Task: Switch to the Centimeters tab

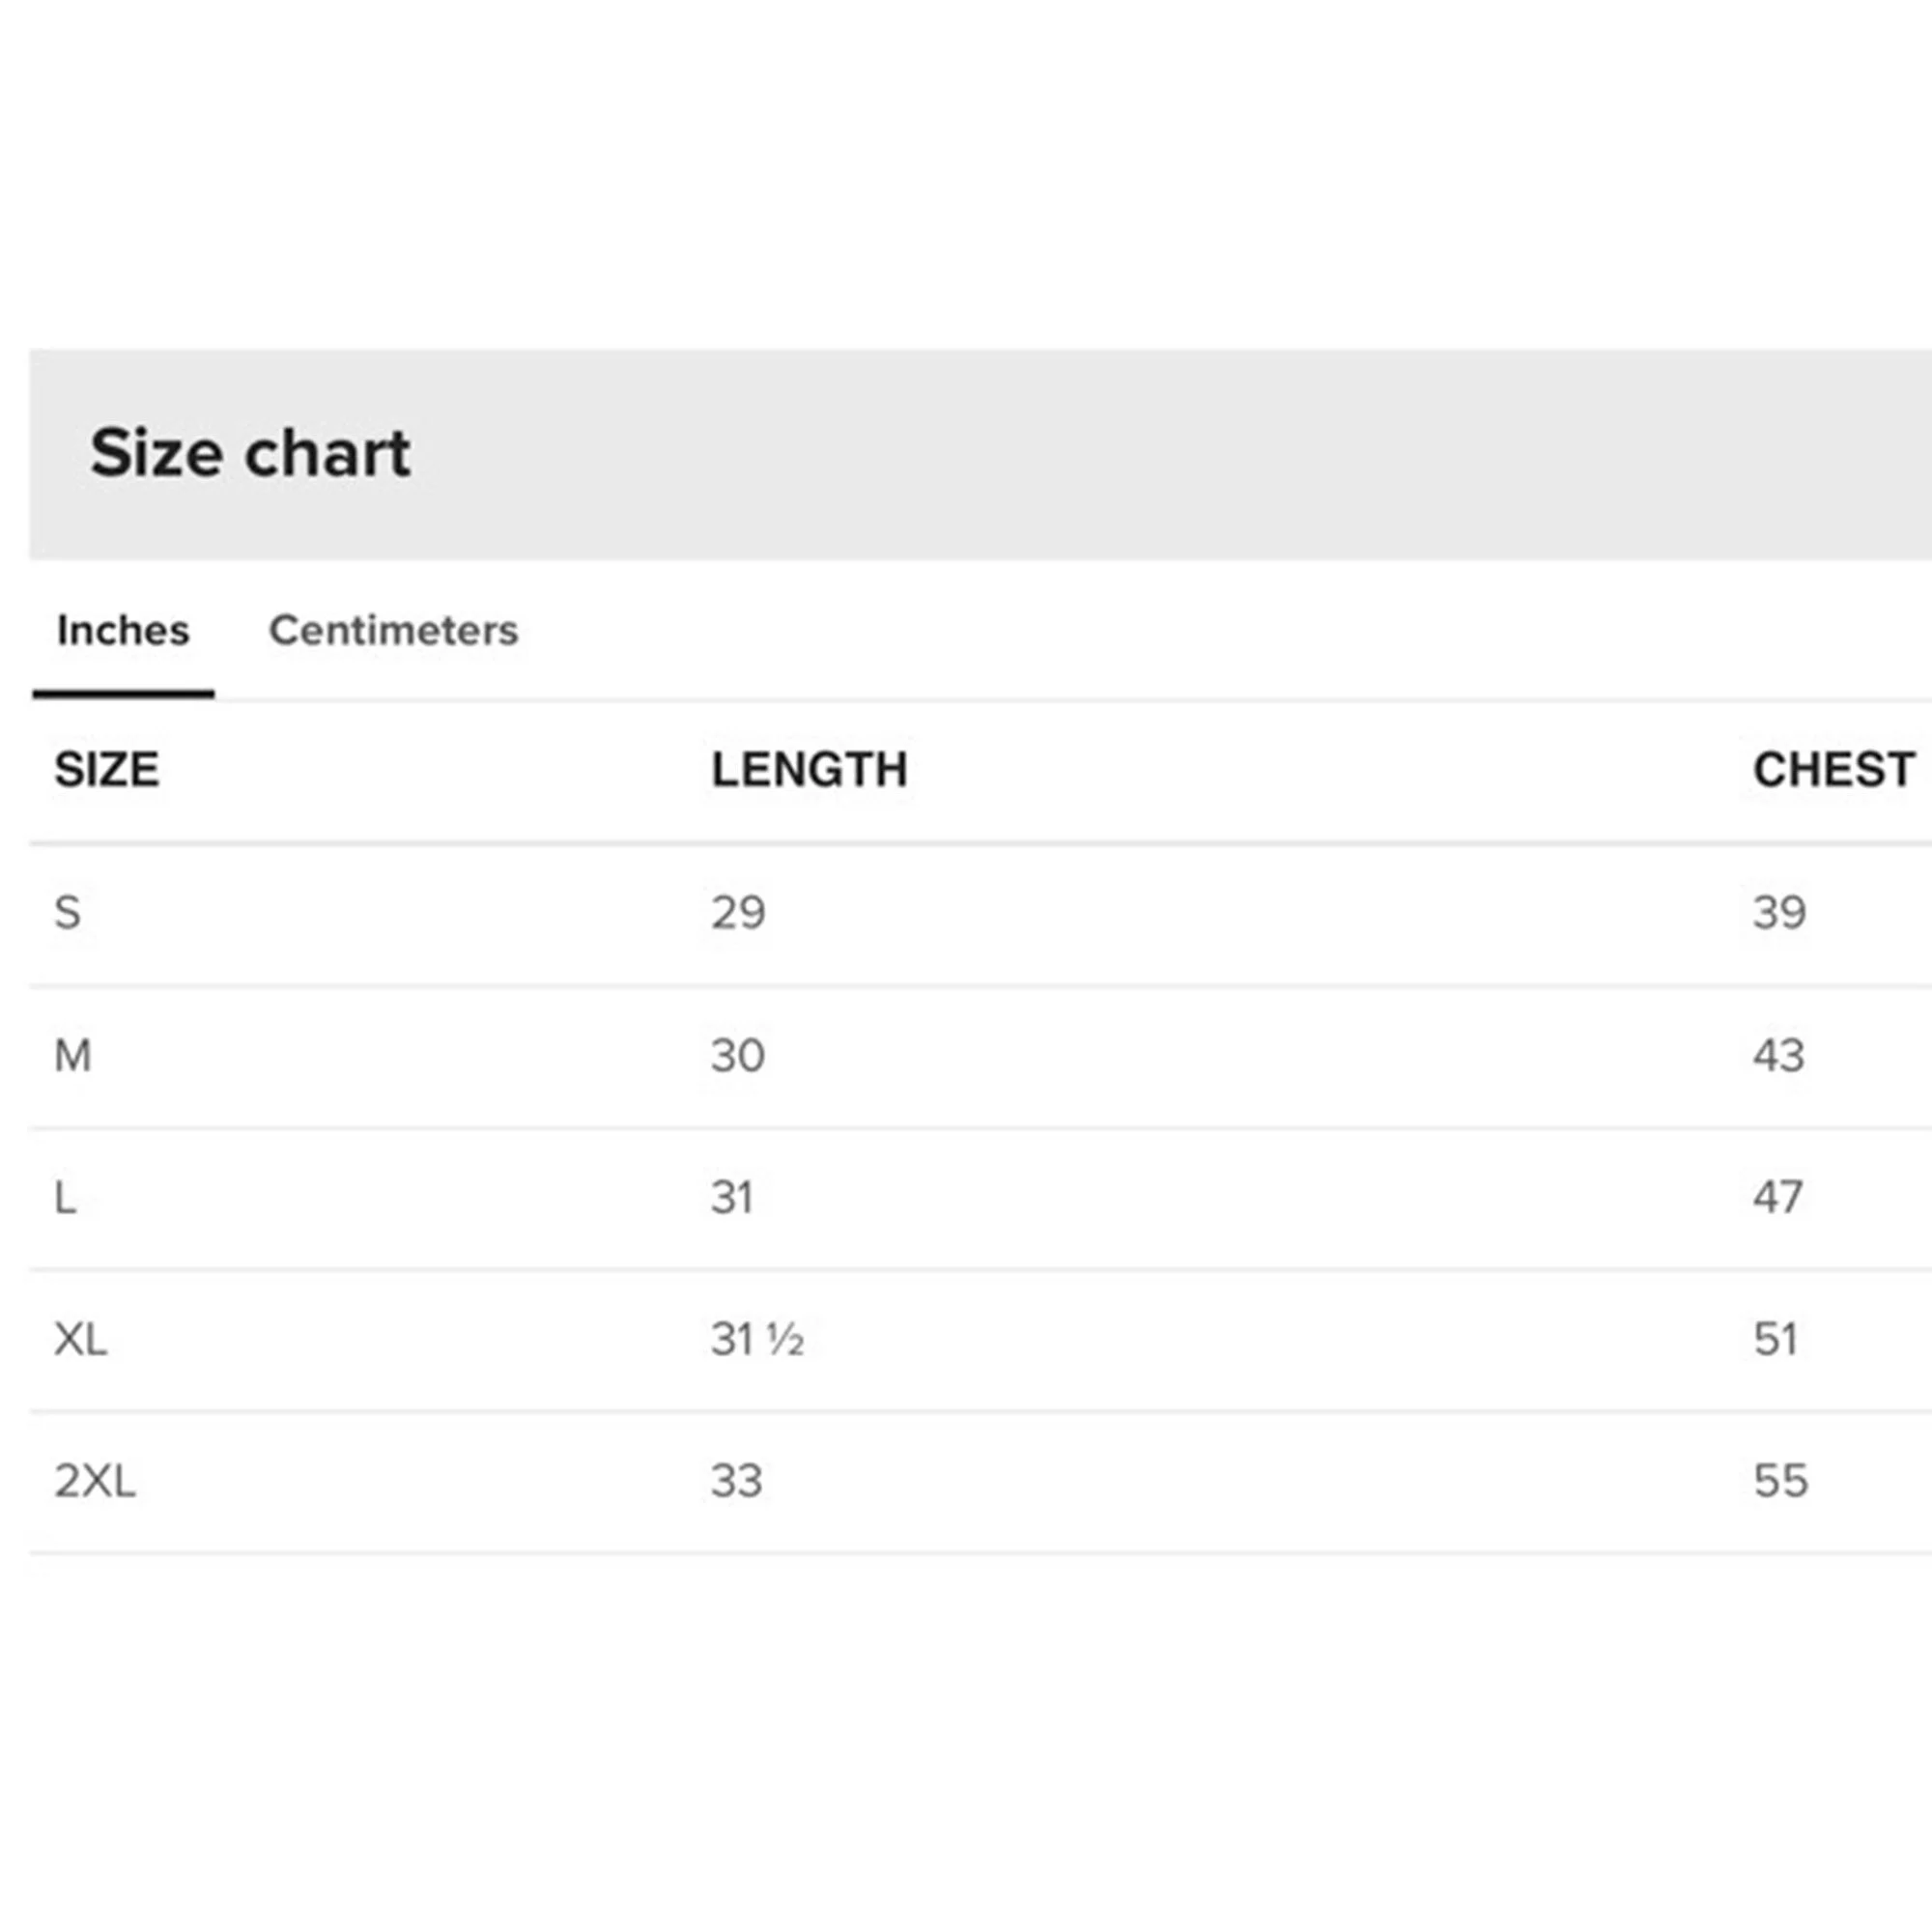Action: [x=393, y=630]
